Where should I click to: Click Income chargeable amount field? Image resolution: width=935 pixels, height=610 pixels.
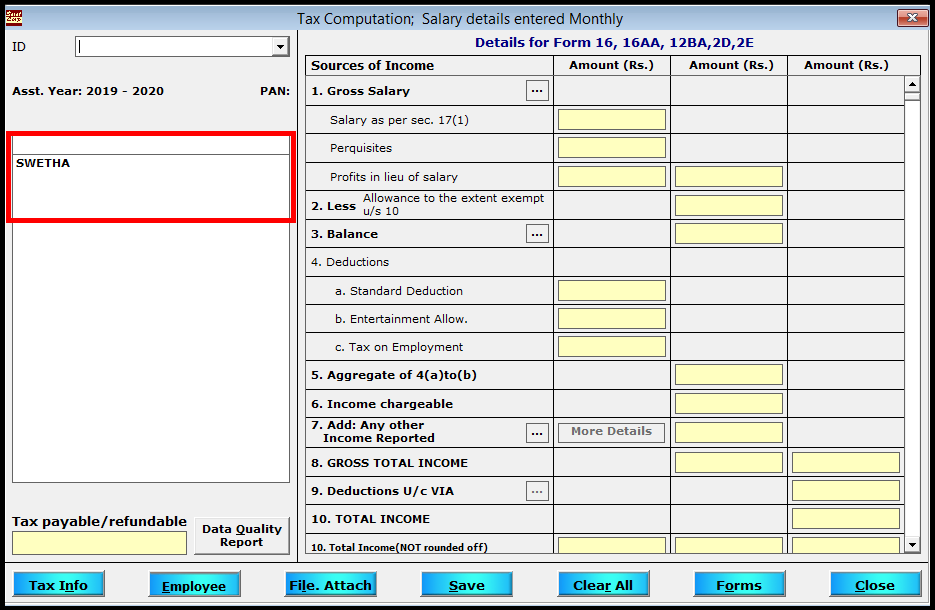click(729, 404)
